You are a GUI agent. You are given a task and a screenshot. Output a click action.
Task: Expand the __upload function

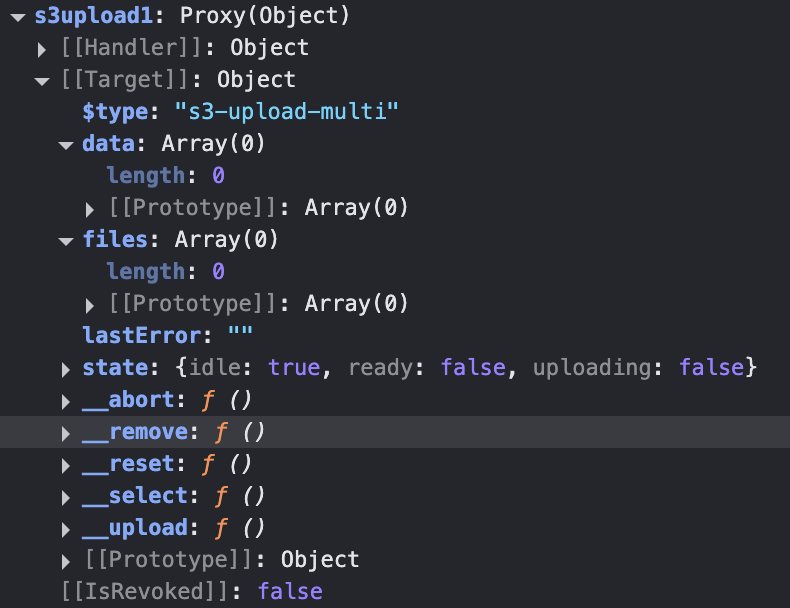pos(66,529)
